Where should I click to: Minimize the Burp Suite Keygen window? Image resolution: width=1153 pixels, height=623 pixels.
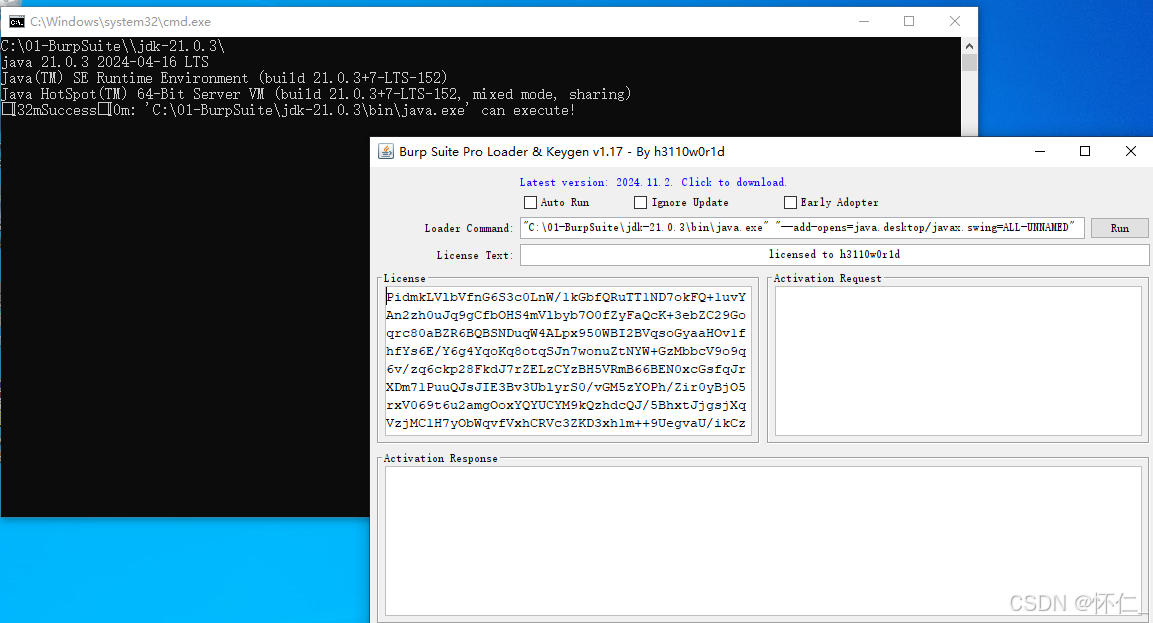tap(1040, 152)
